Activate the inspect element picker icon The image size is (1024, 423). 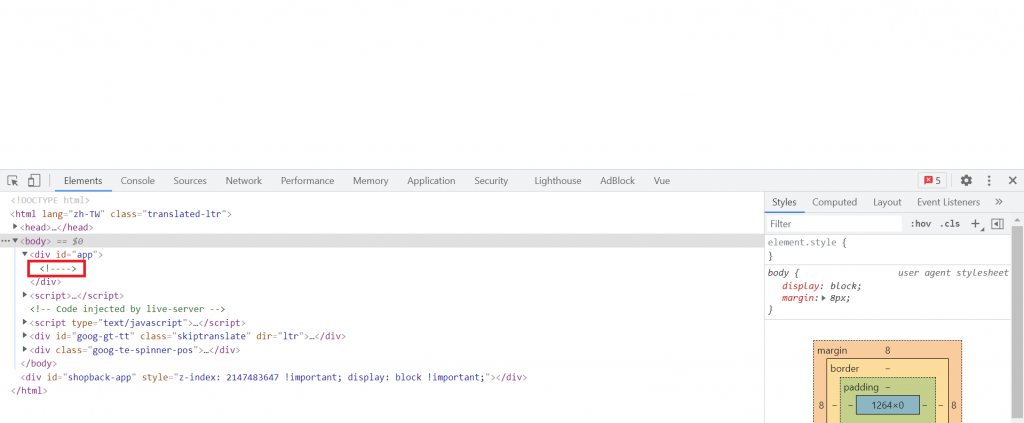click(x=12, y=181)
